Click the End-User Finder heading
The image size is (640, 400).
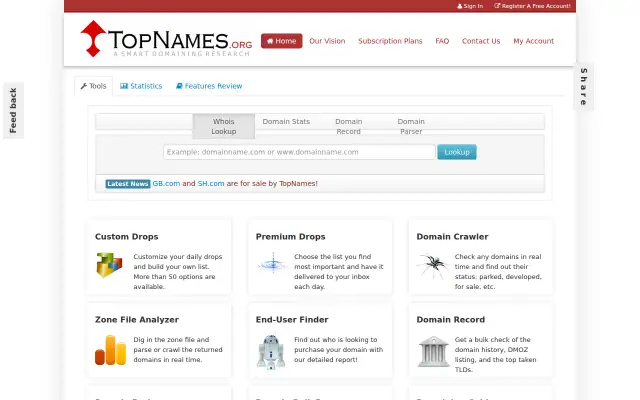pos(292,320)
